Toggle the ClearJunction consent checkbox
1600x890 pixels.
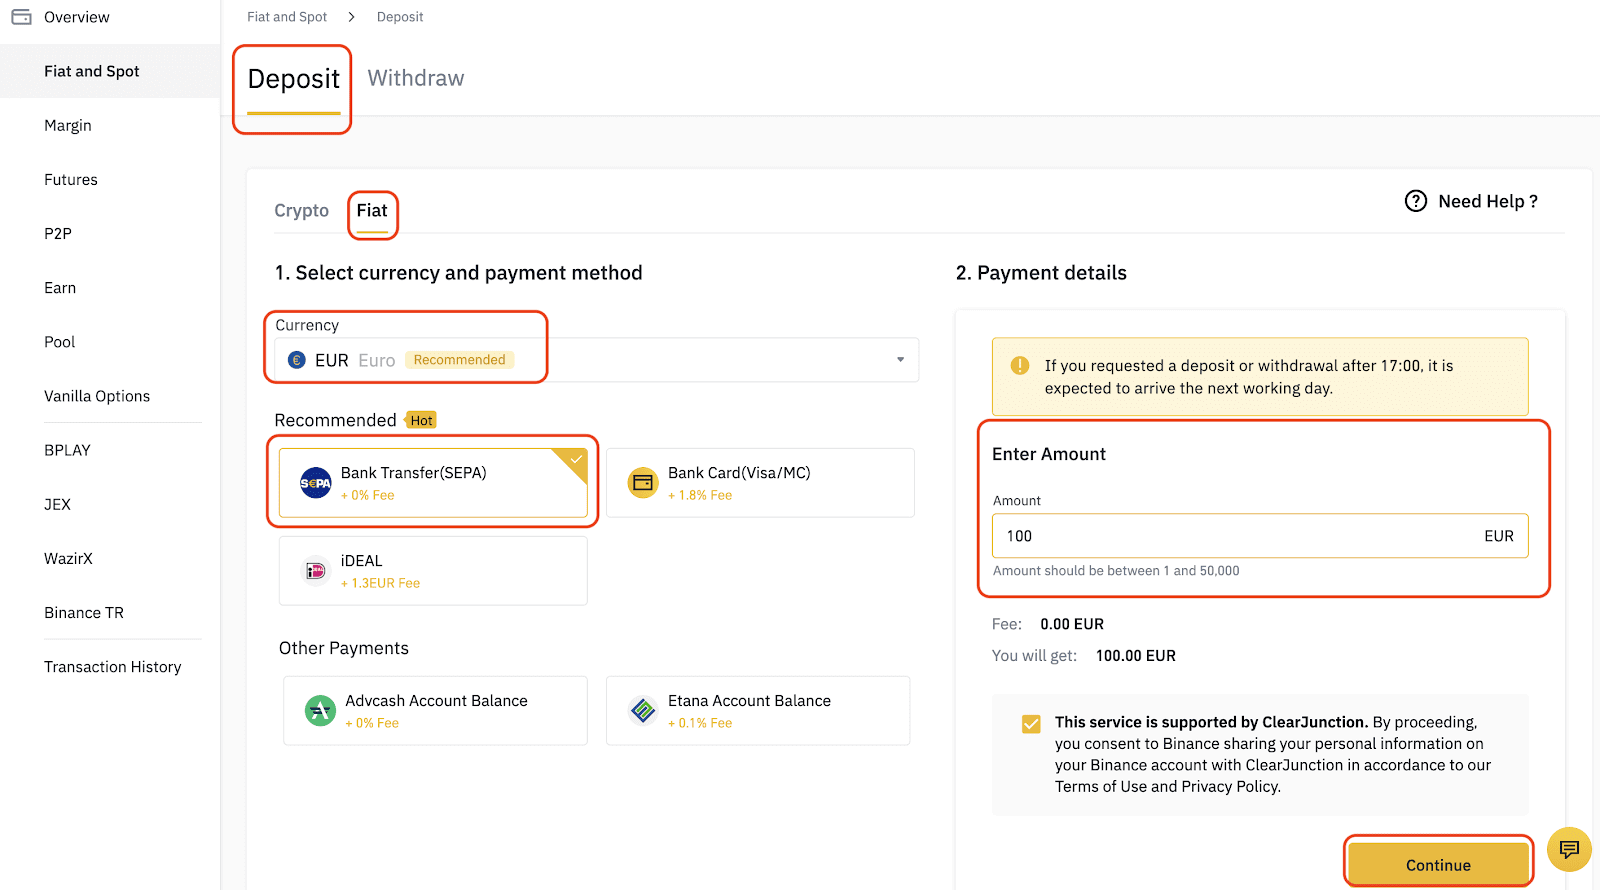pos(1031,723)
